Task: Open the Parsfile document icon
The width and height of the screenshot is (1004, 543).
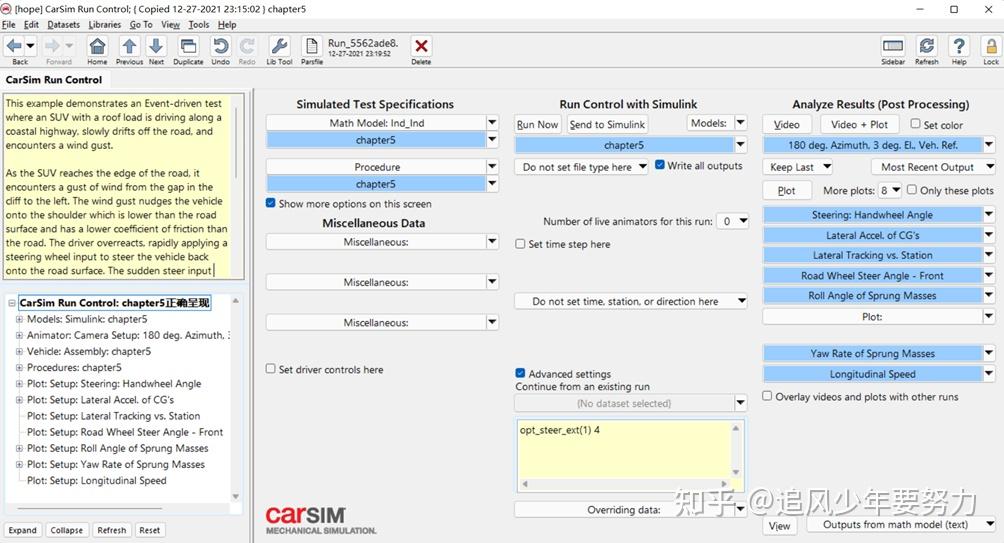Action: [x=312, y=46]
